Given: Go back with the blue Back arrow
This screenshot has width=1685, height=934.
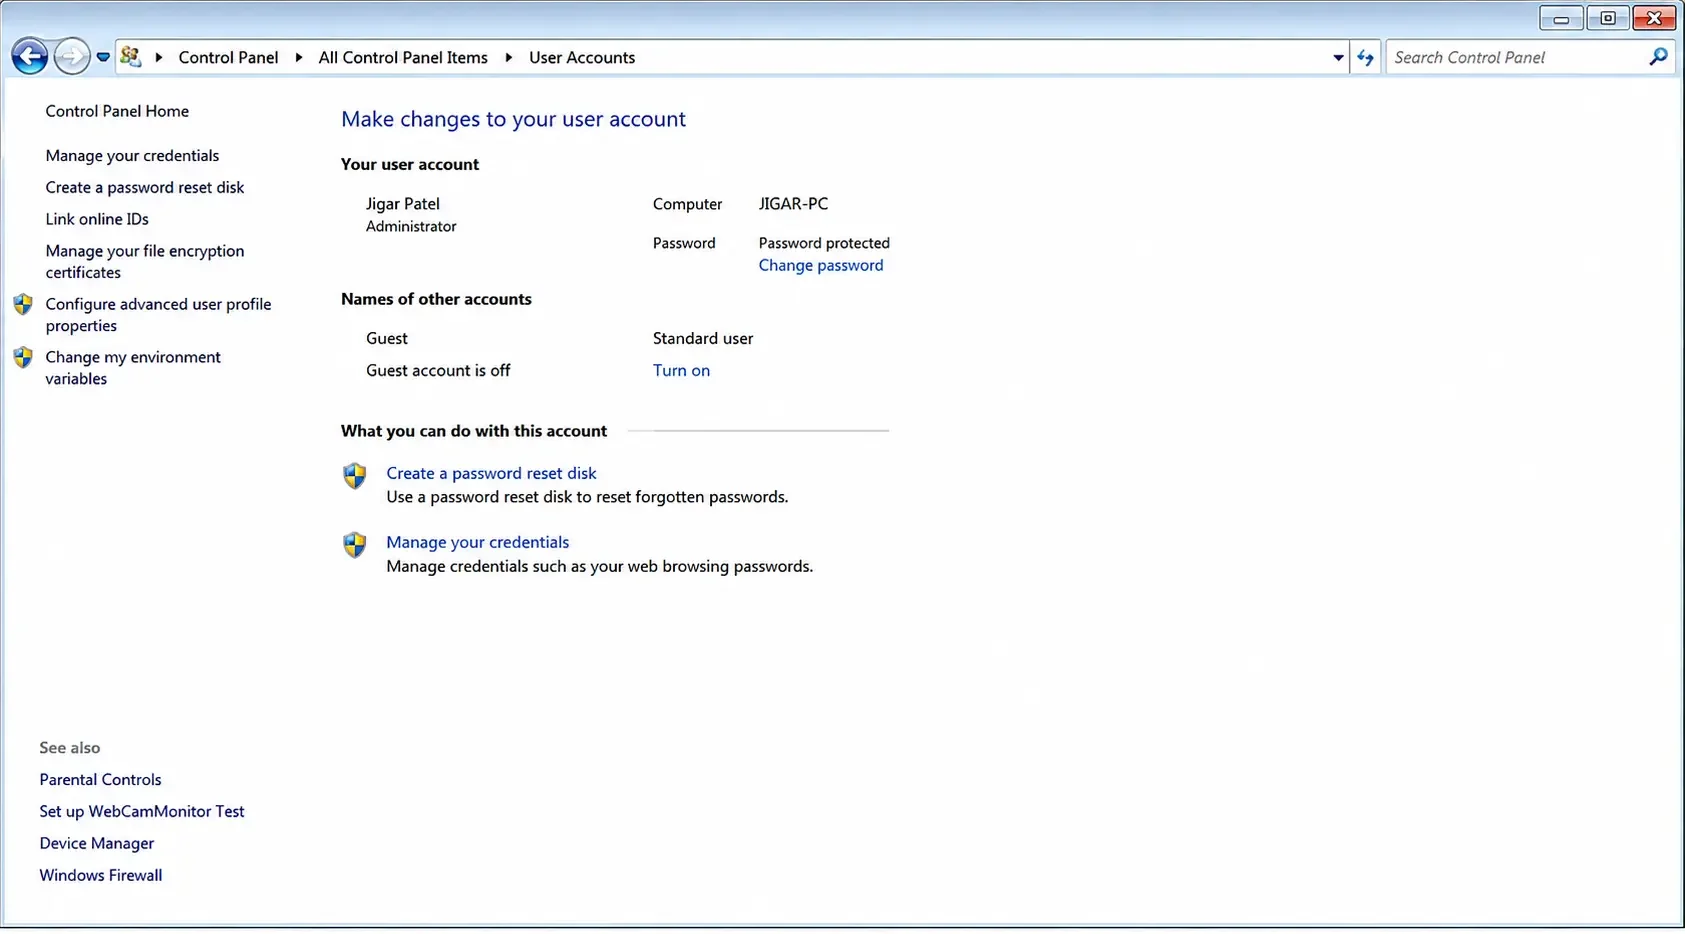Looking at the screenshot, I should tap(30, 57).
